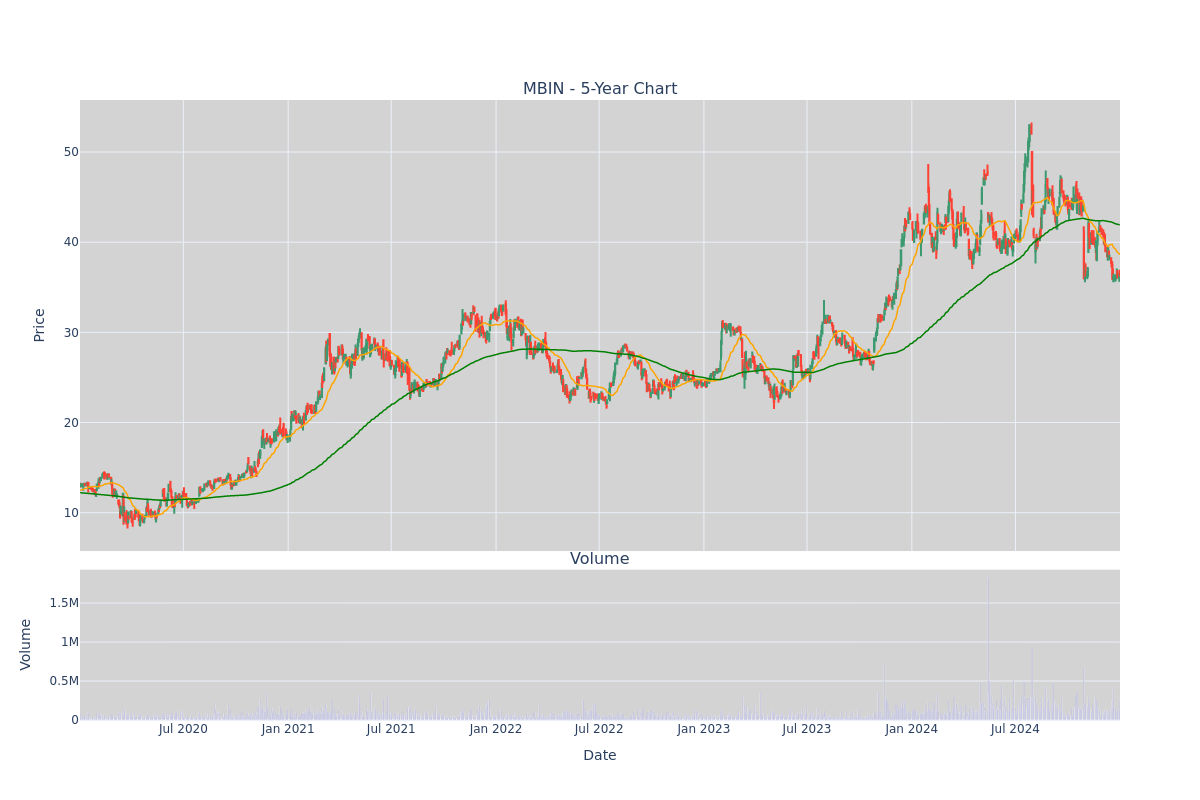This screenshot has height=800, width=1200.
Task: Click the Jan 2022 date label
Action: [496, 729]
